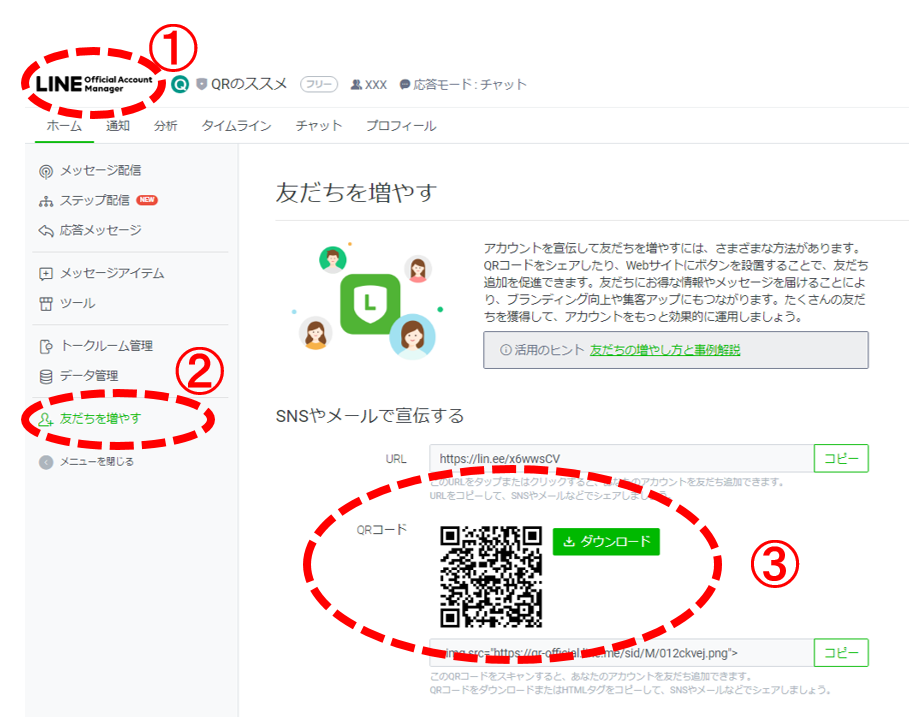Image resolution: width=924 pixels, height=717 pixels.
Task: Click the ツール shop icon
Action: 46,303
